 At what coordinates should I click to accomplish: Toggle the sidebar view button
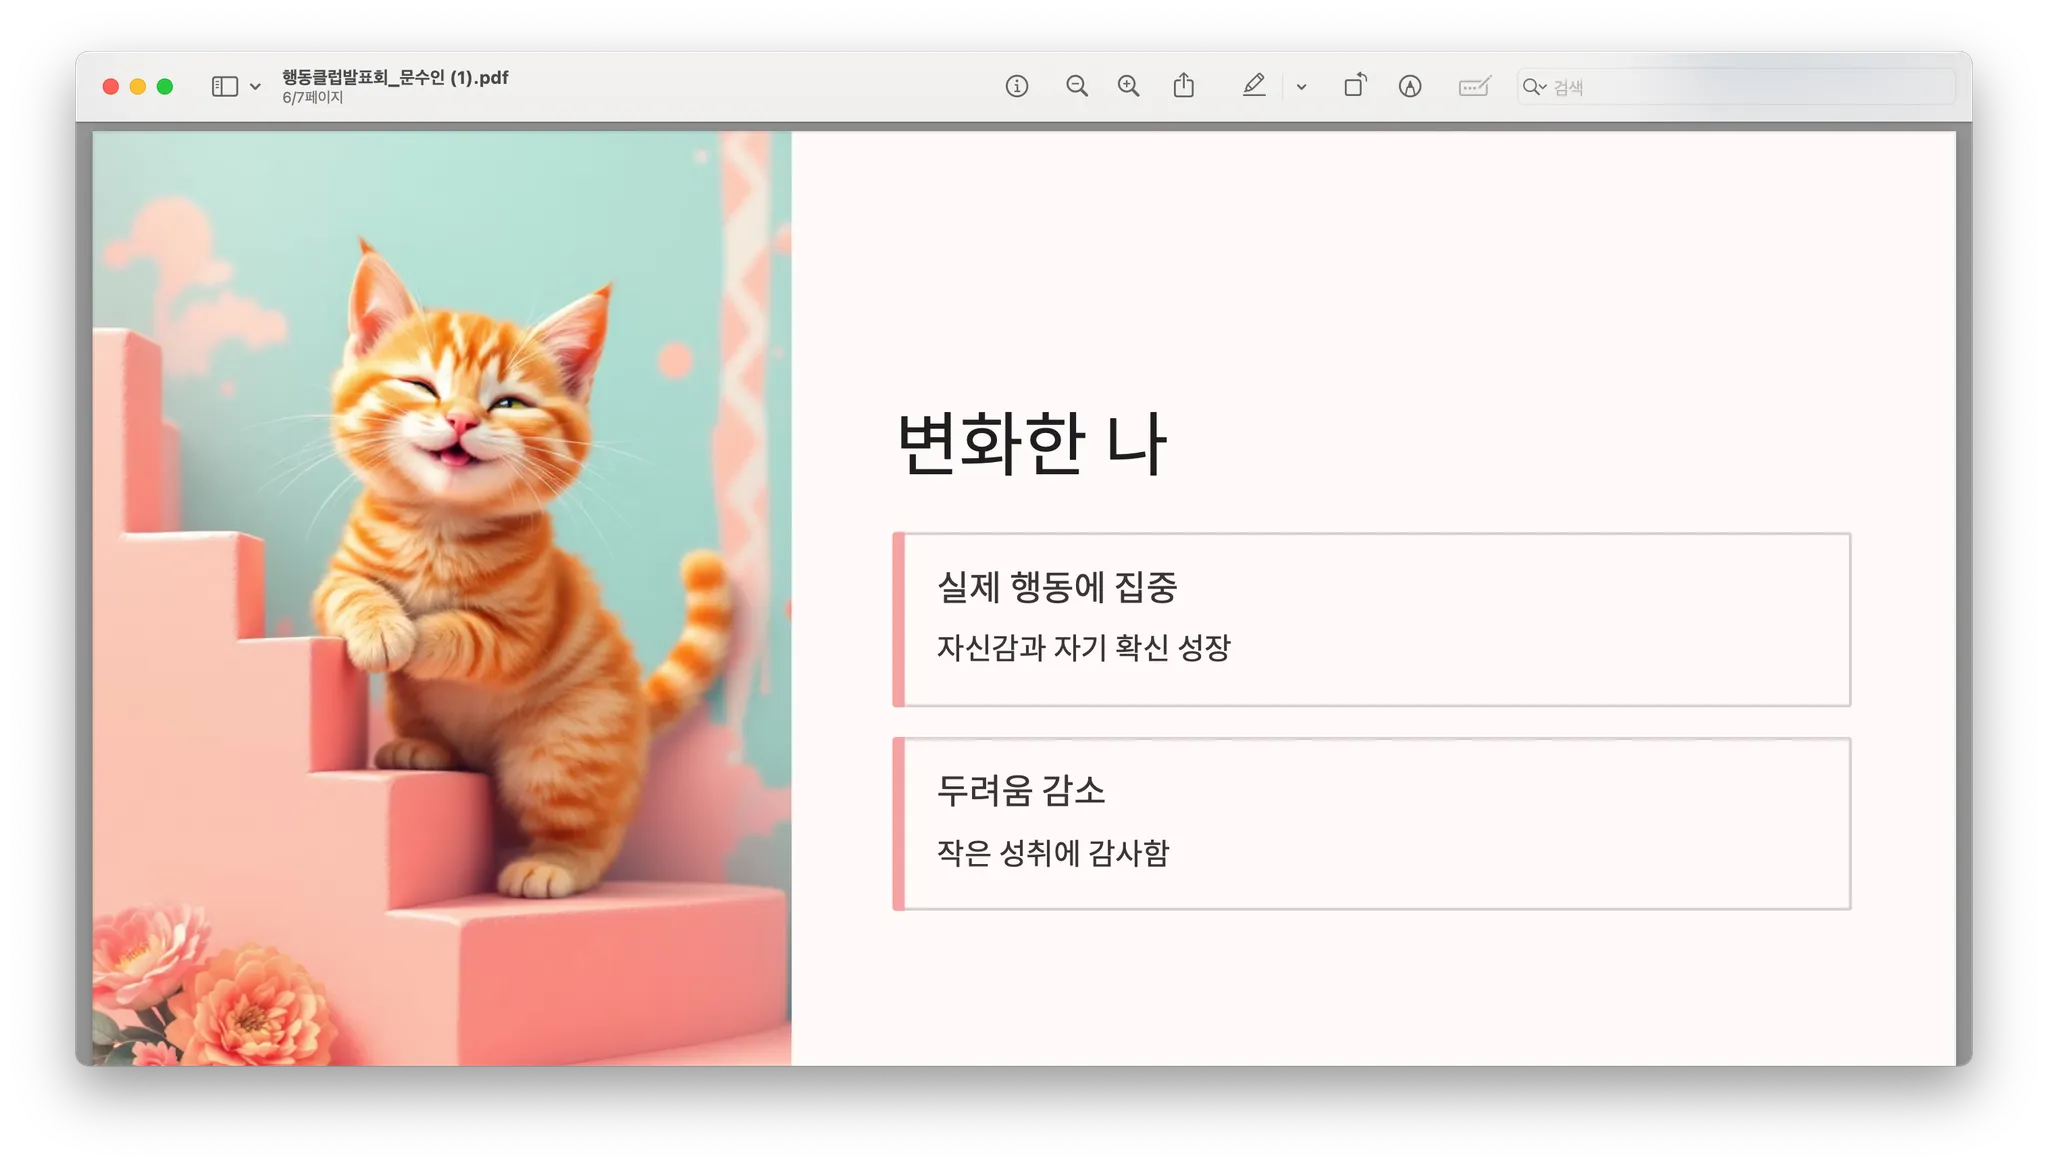pos(225,86)
